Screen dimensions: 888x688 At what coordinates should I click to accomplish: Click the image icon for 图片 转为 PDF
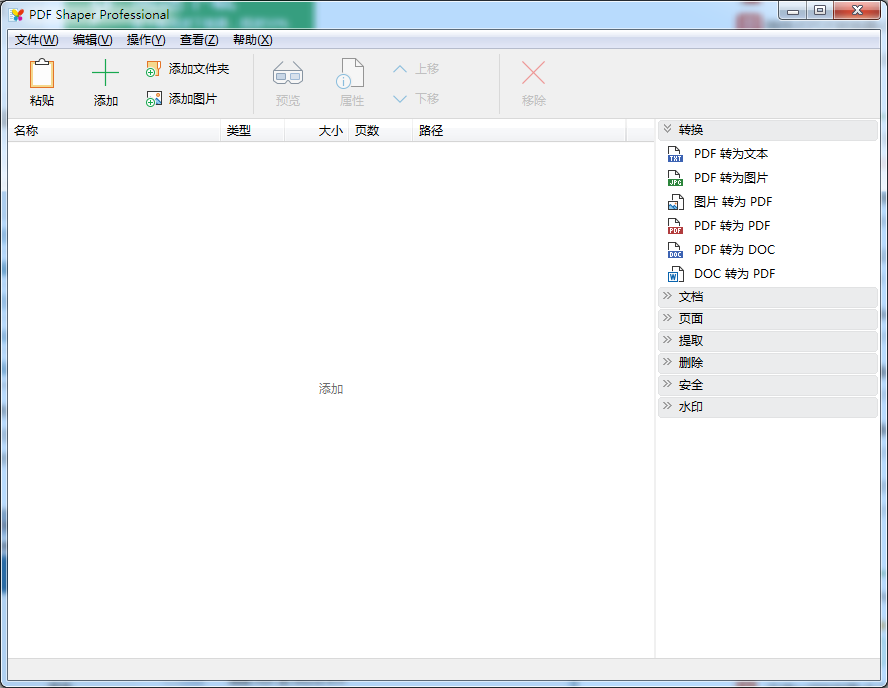click(x=675, y=202)
